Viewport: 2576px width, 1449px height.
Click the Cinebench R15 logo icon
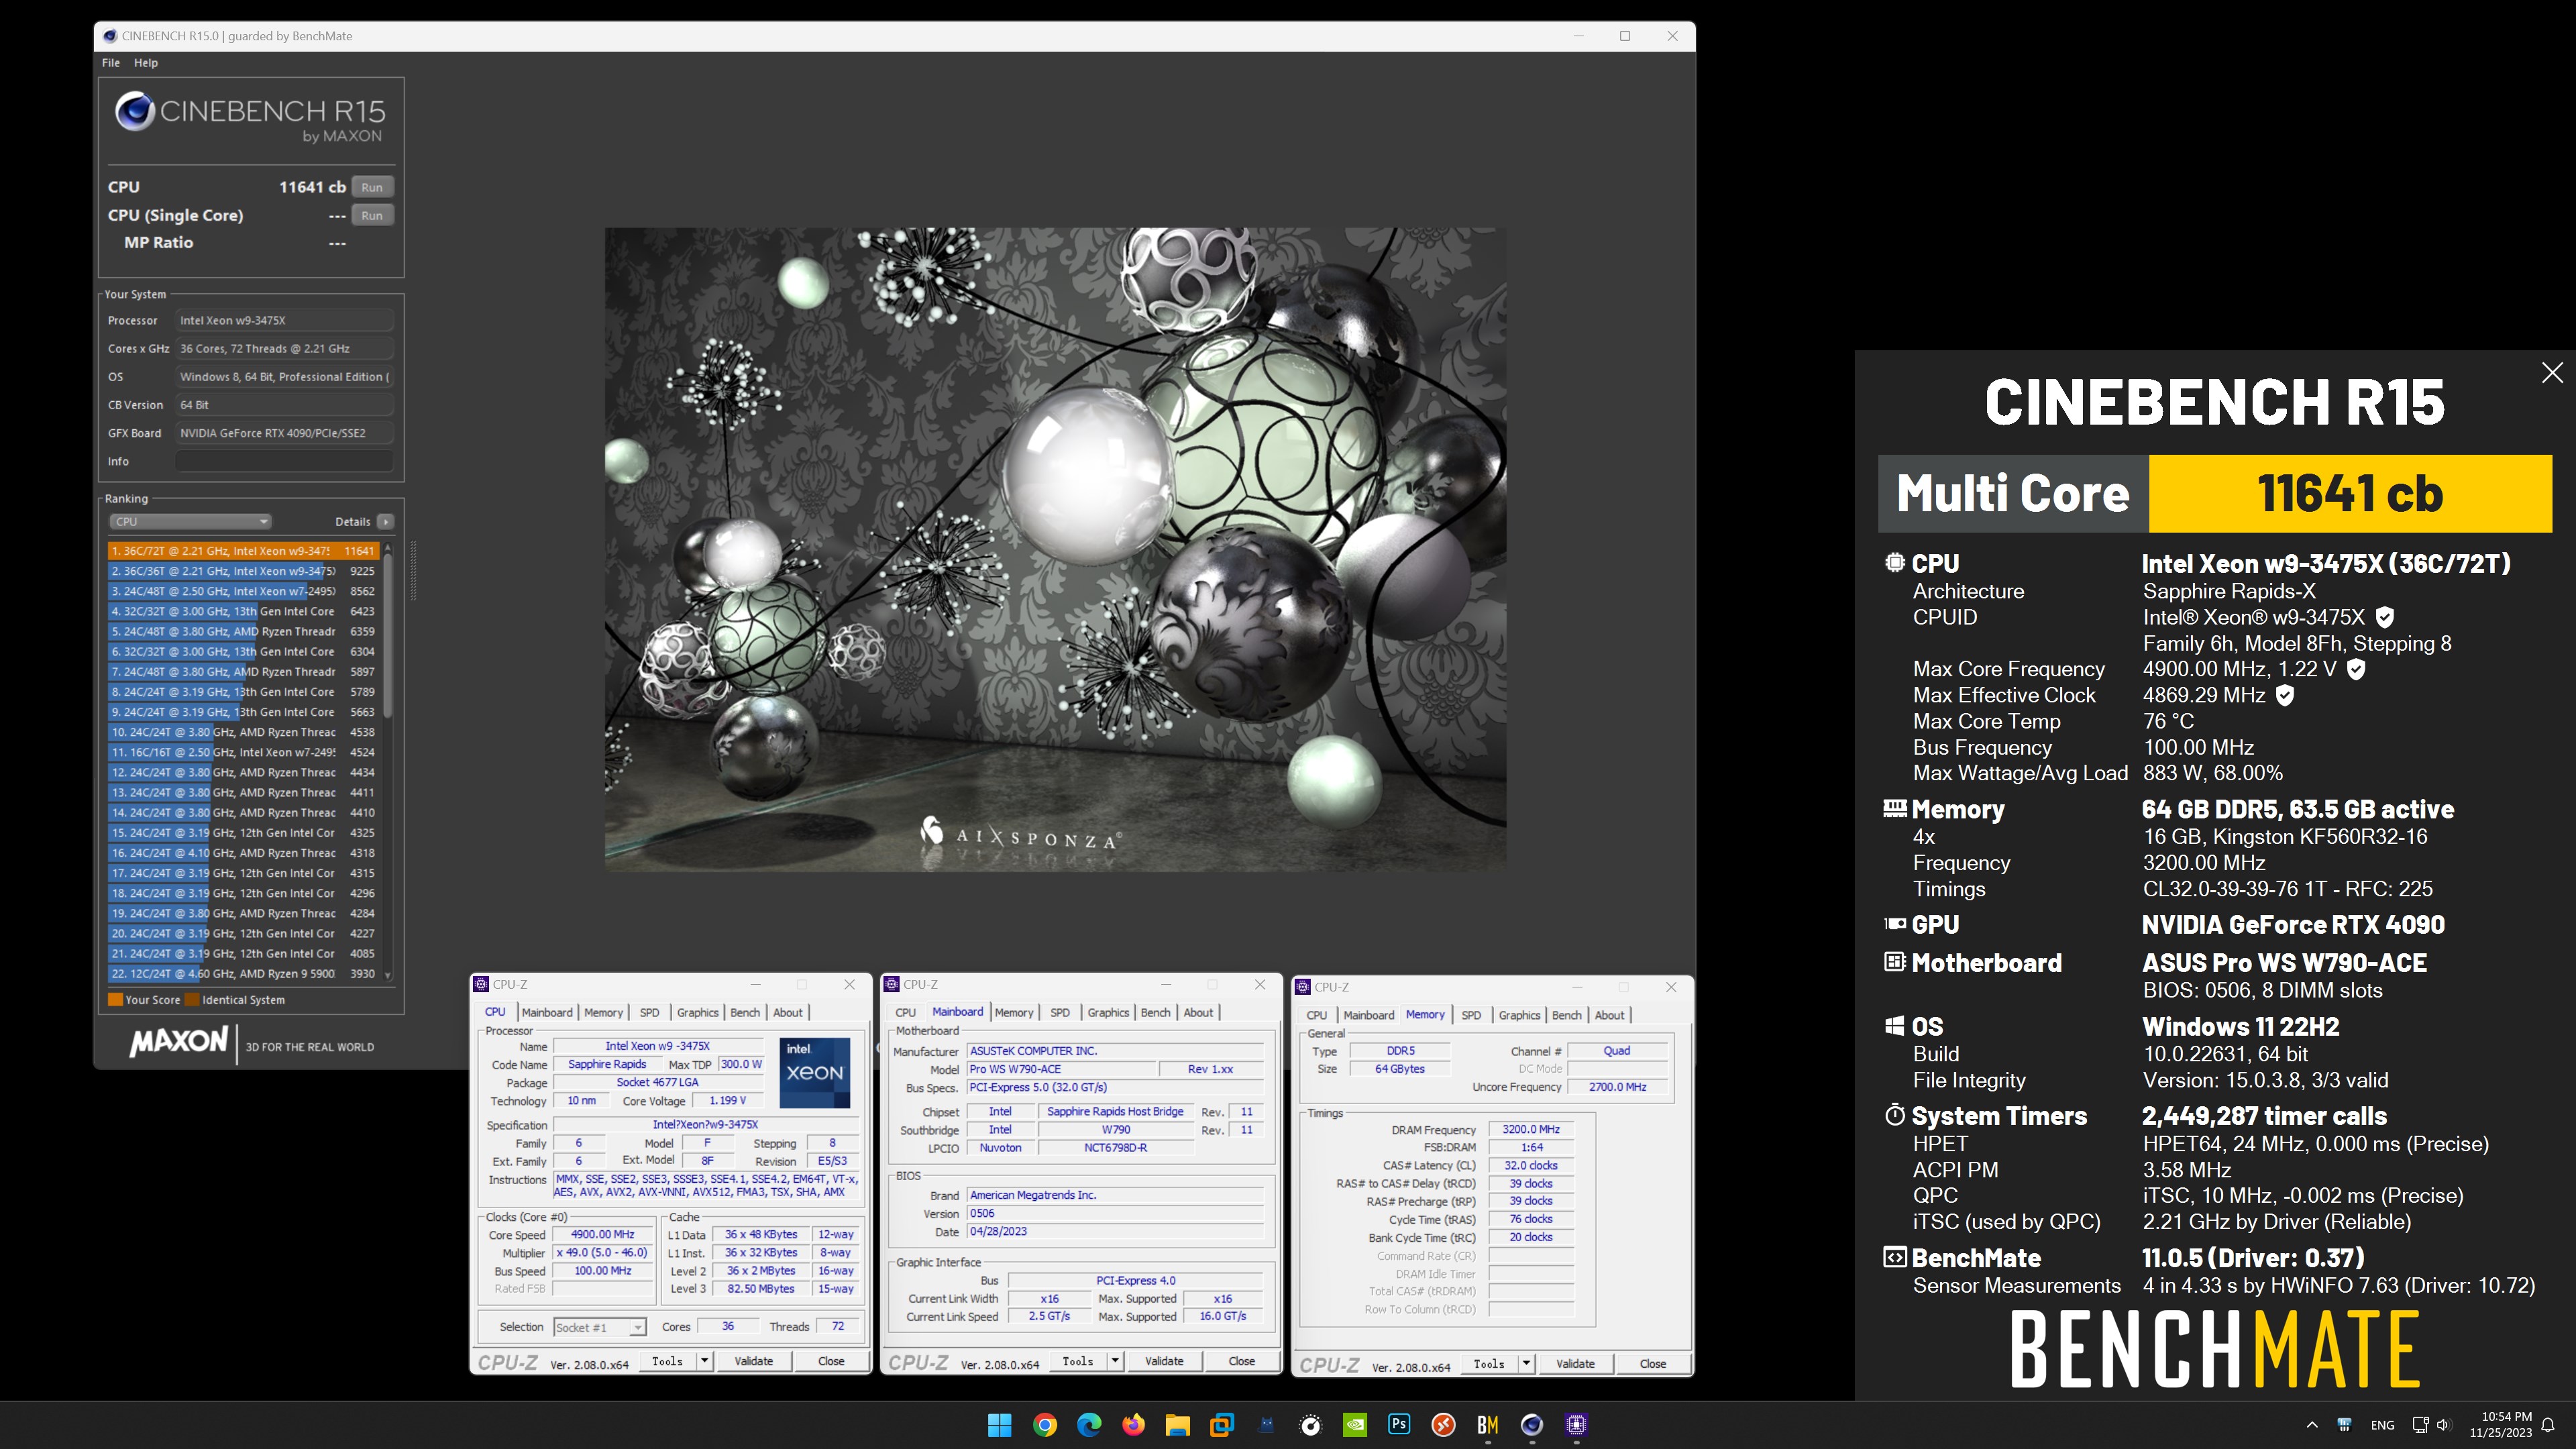pos(134,111)
